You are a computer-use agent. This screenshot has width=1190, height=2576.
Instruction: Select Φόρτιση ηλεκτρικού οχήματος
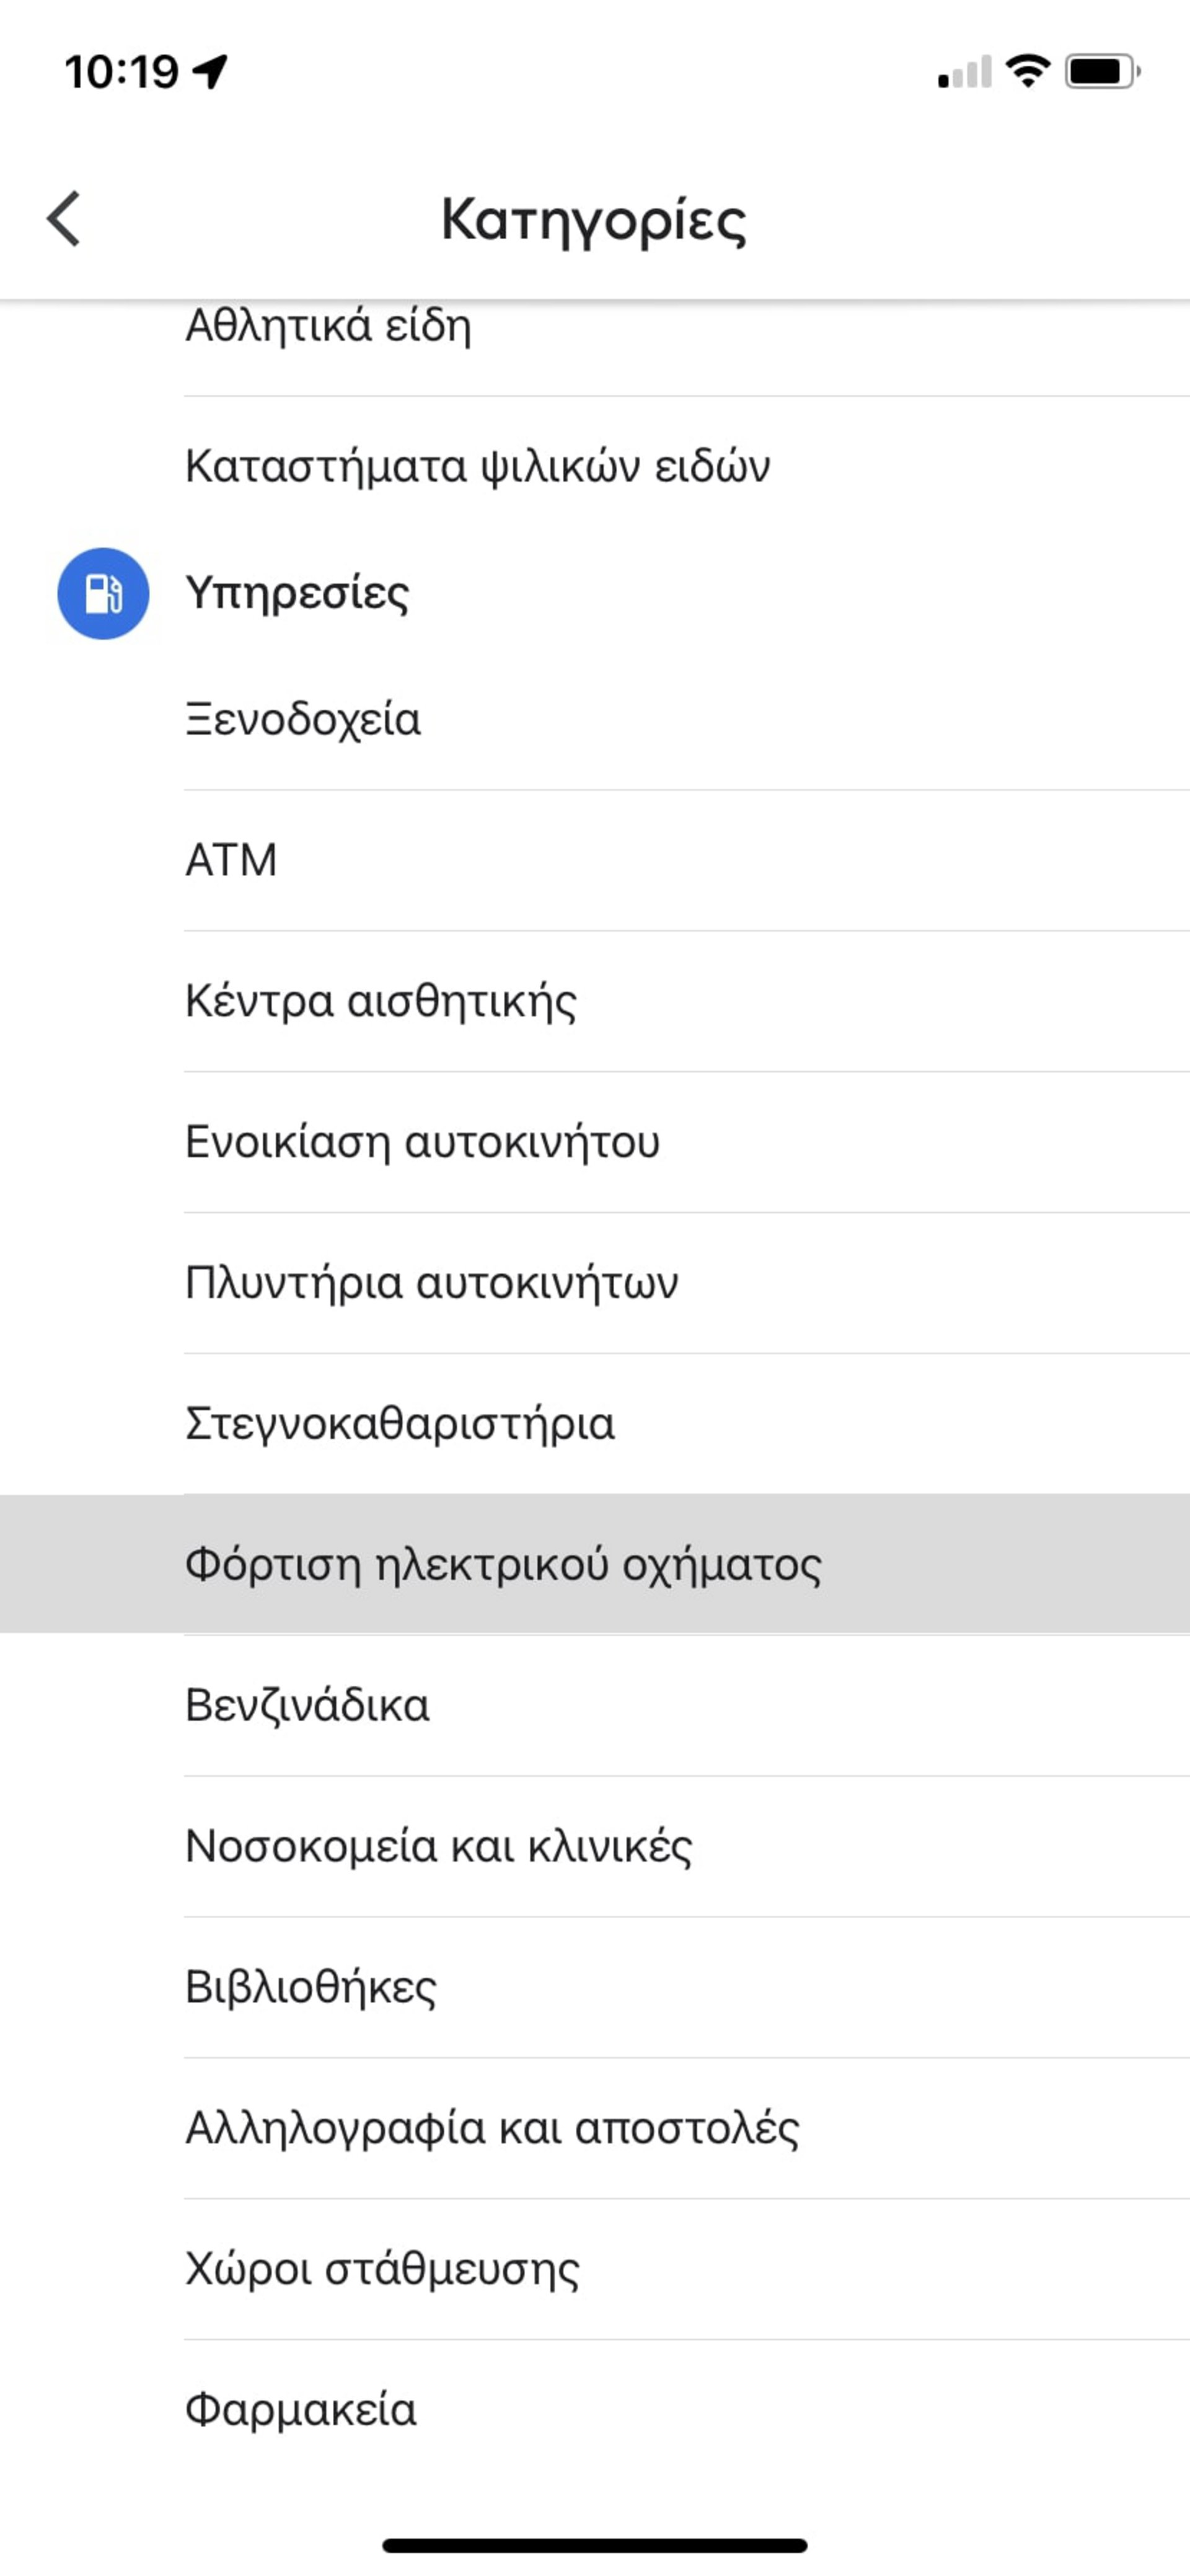(x=503, y=1565)
